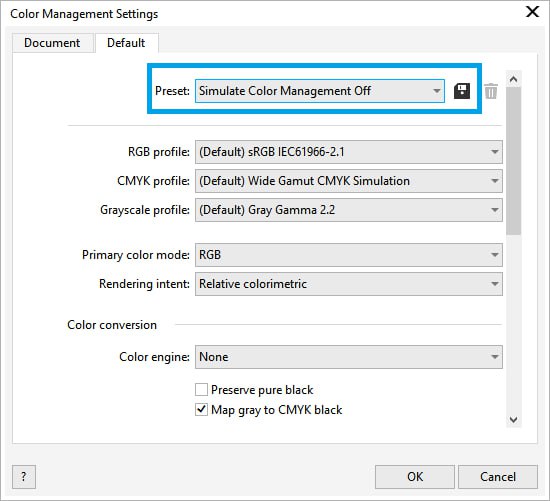Expand the CMYK profile dropdown
550x501 pixels.
pos(349,181)
